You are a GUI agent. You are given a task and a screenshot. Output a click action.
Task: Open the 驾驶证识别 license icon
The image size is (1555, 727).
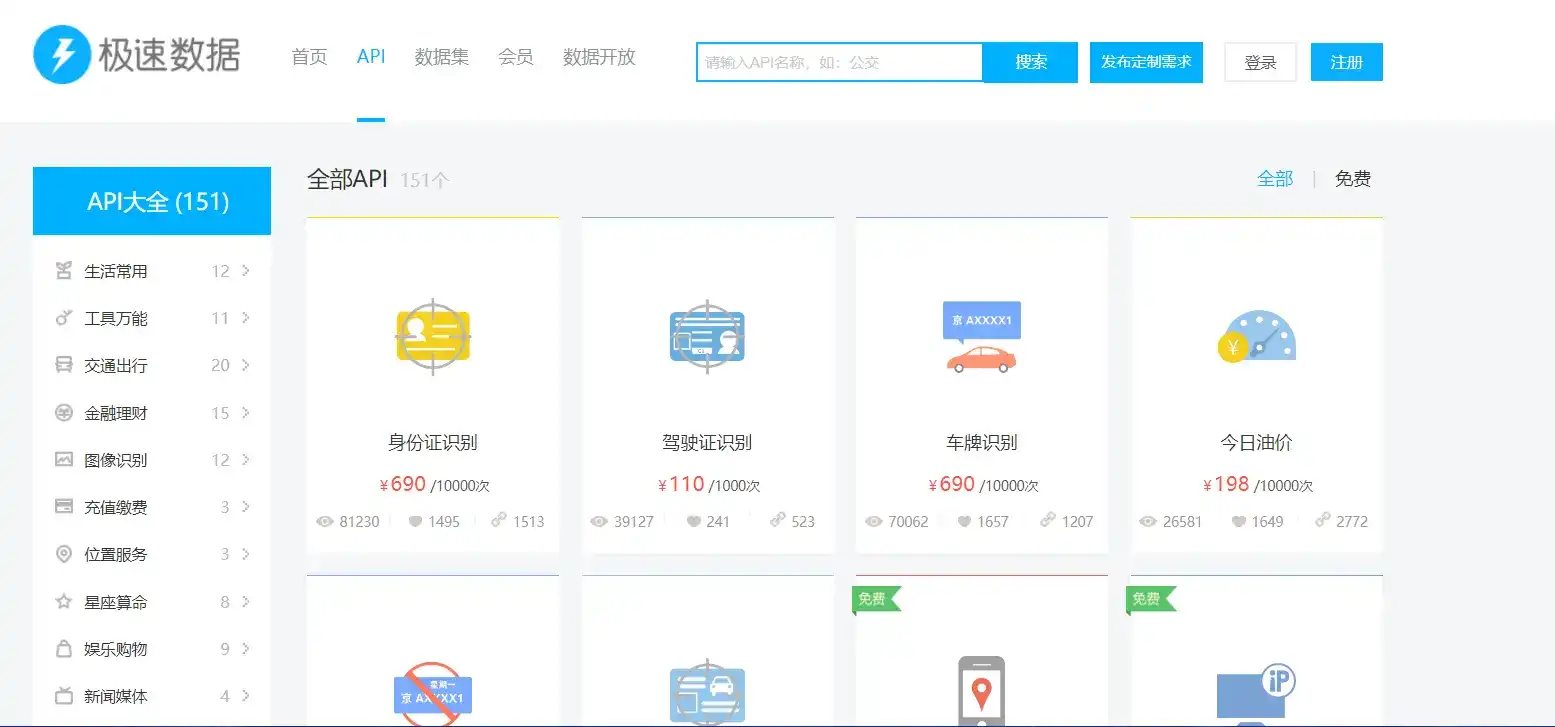coord(707,336)
